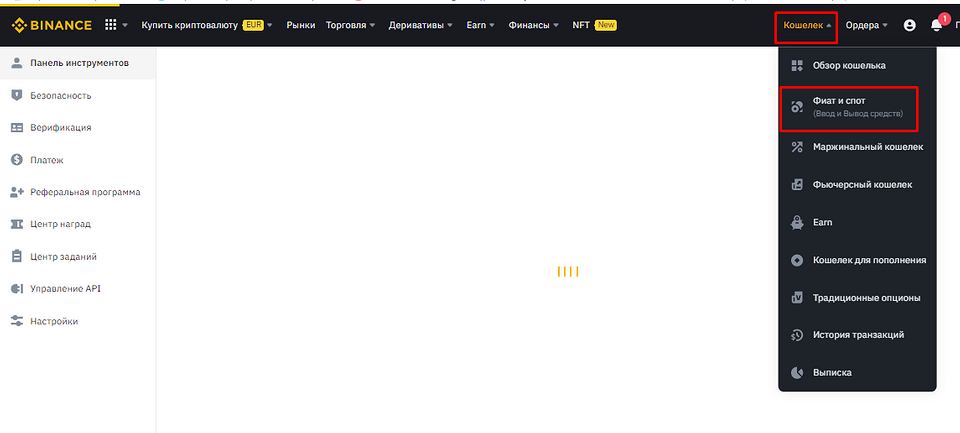Click the Безопасность shield icon
Screen dimensions: 960x433
pos(16,95)
